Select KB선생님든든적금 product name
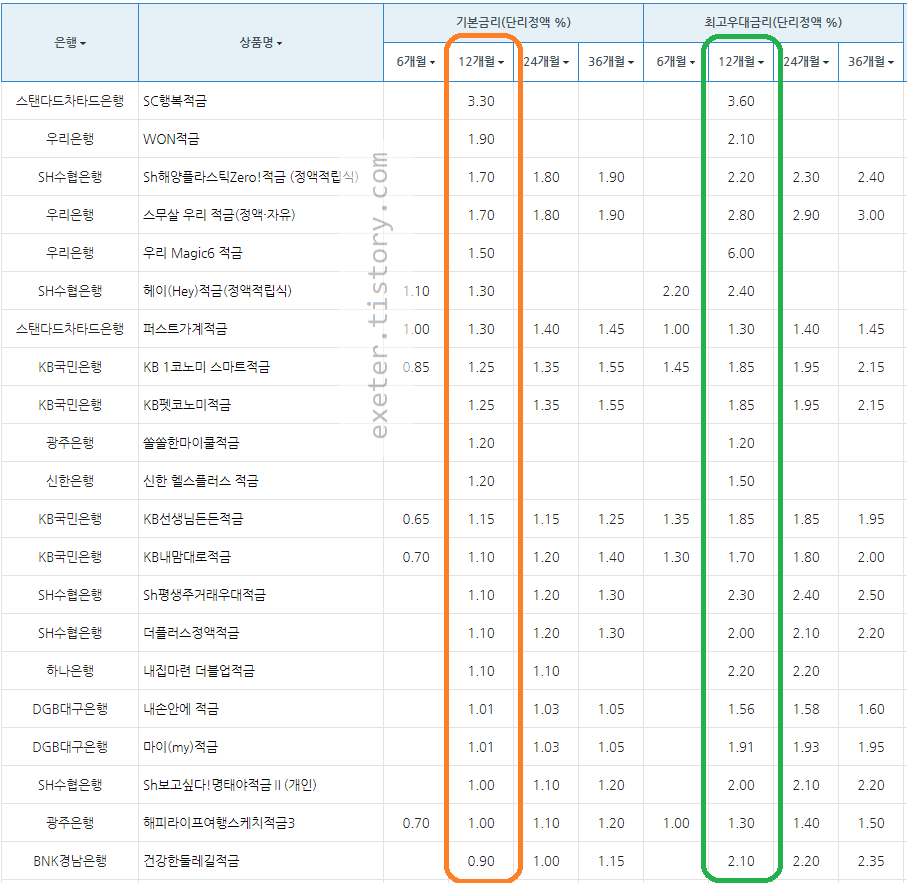Image resolution: width=907 pixels, height=883 pixels. click(193, 519)
